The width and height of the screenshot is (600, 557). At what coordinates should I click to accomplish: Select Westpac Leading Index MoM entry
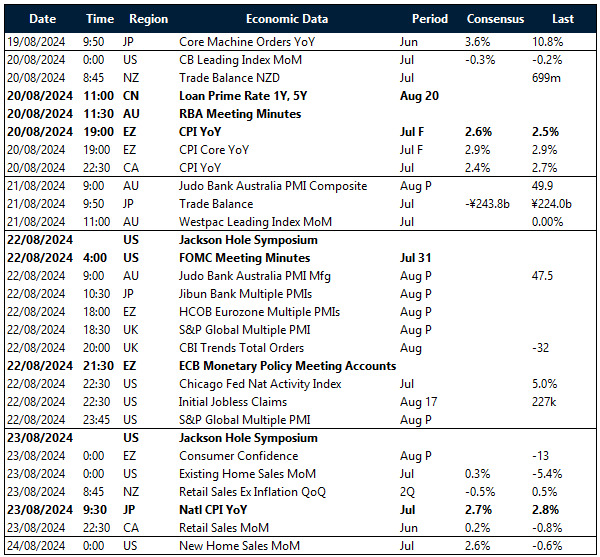pyautogui.click(x=255, y=221)
